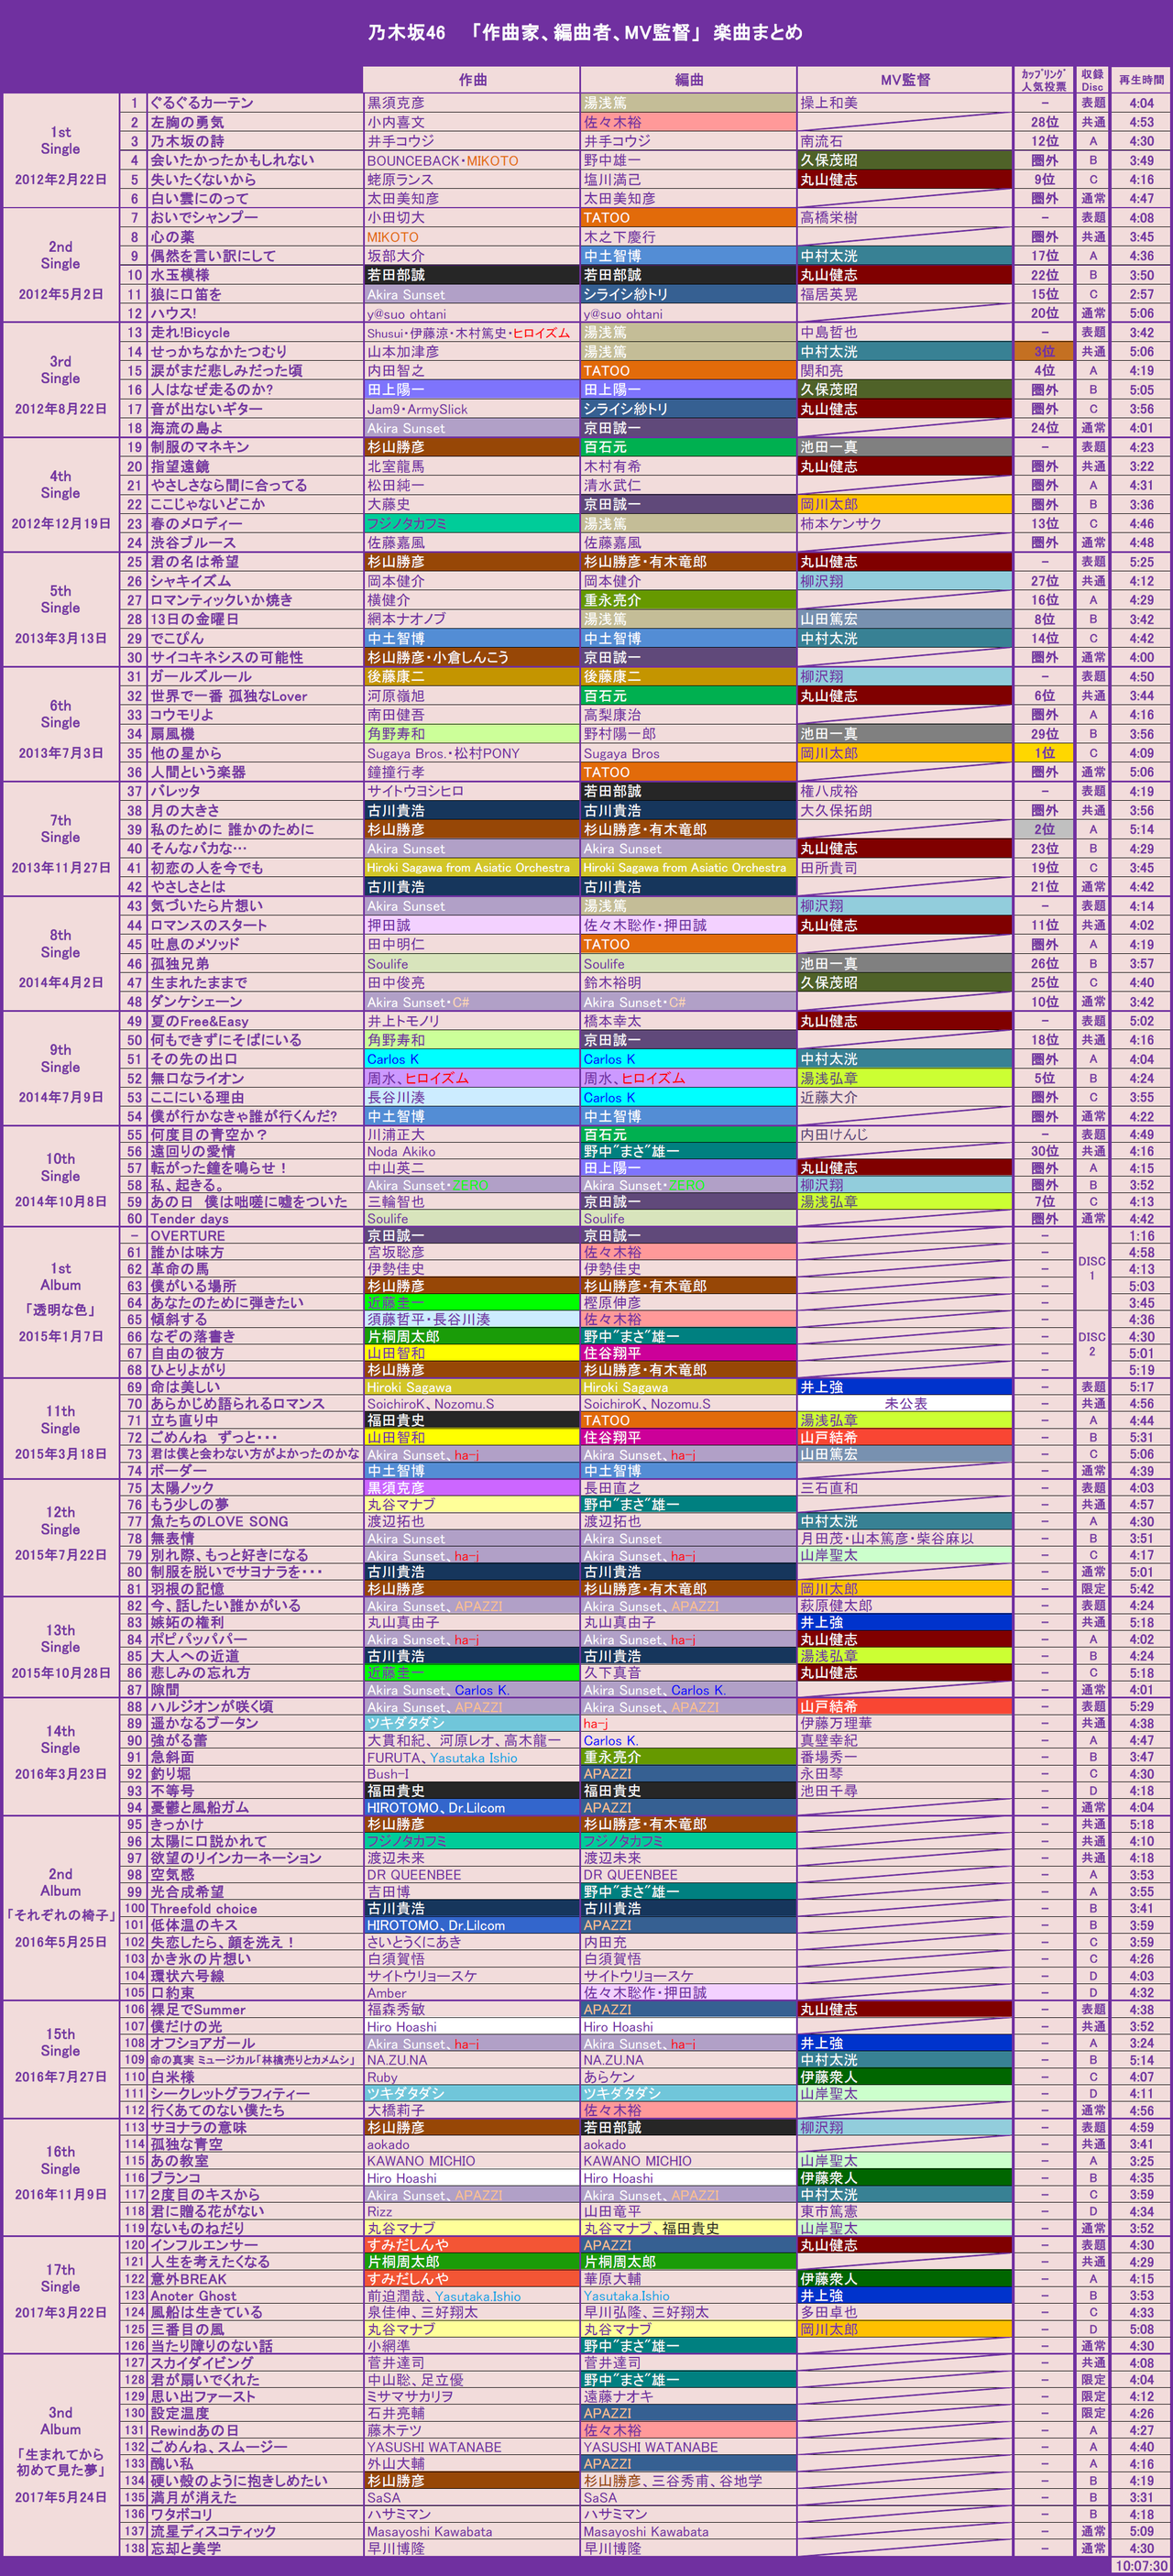
Task: Click the カップリング人気投票 column header
Action: [x=1044, y=80]
